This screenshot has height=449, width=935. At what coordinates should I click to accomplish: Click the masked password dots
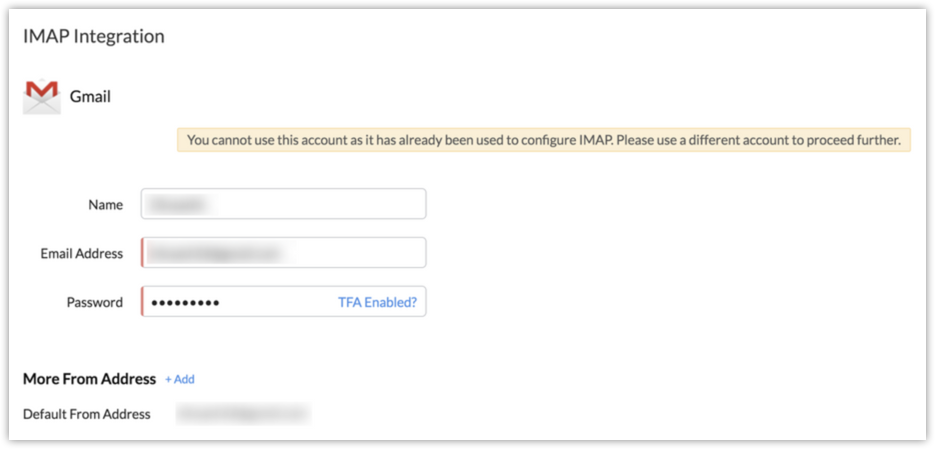pos(186,302)
